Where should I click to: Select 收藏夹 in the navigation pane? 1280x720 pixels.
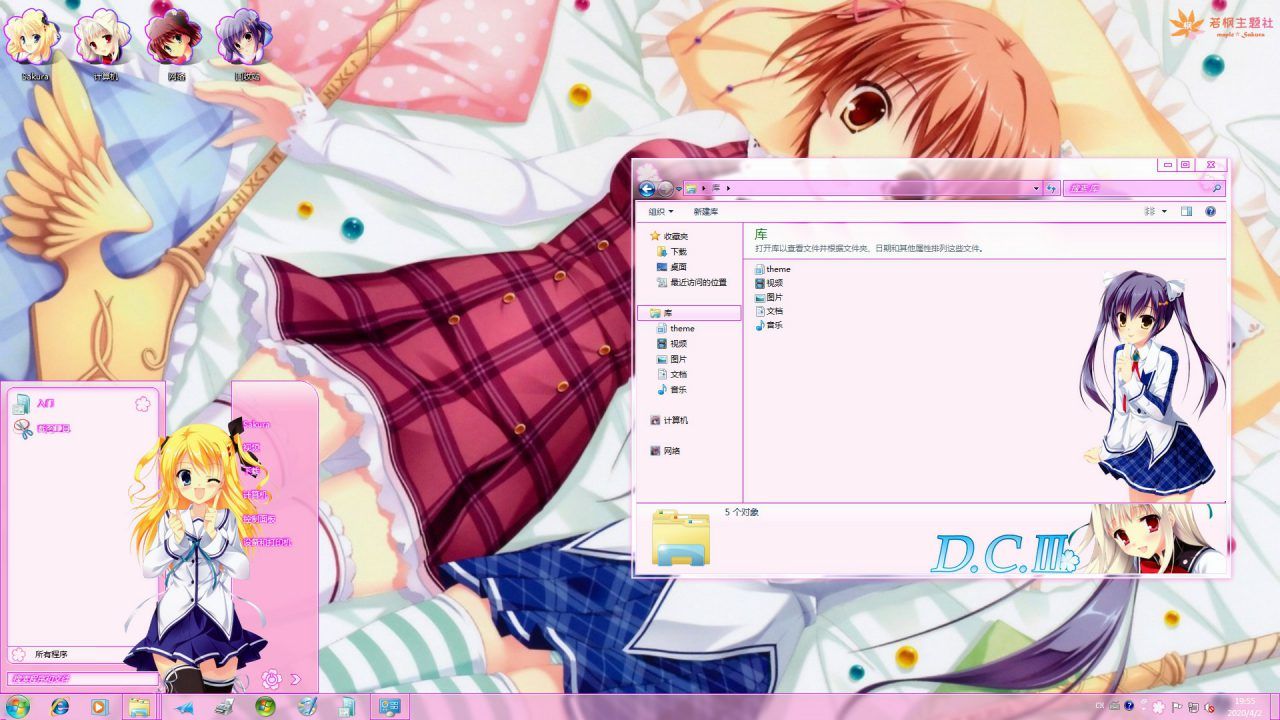point(668,236)
